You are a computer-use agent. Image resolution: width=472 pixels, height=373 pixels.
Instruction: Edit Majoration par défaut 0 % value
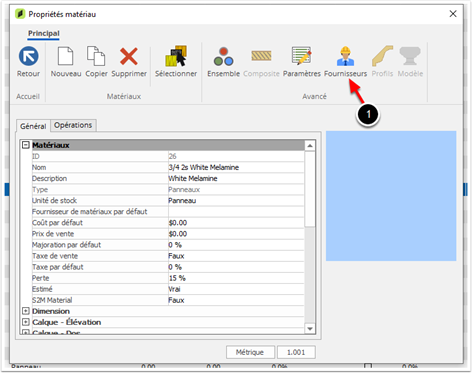[236, 245]
